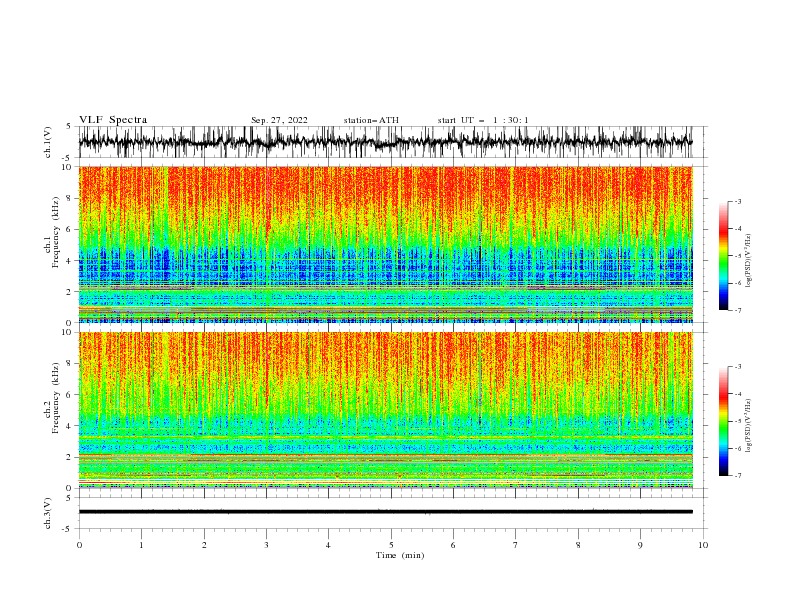Click time axis tick label "9"

(640, 545)
